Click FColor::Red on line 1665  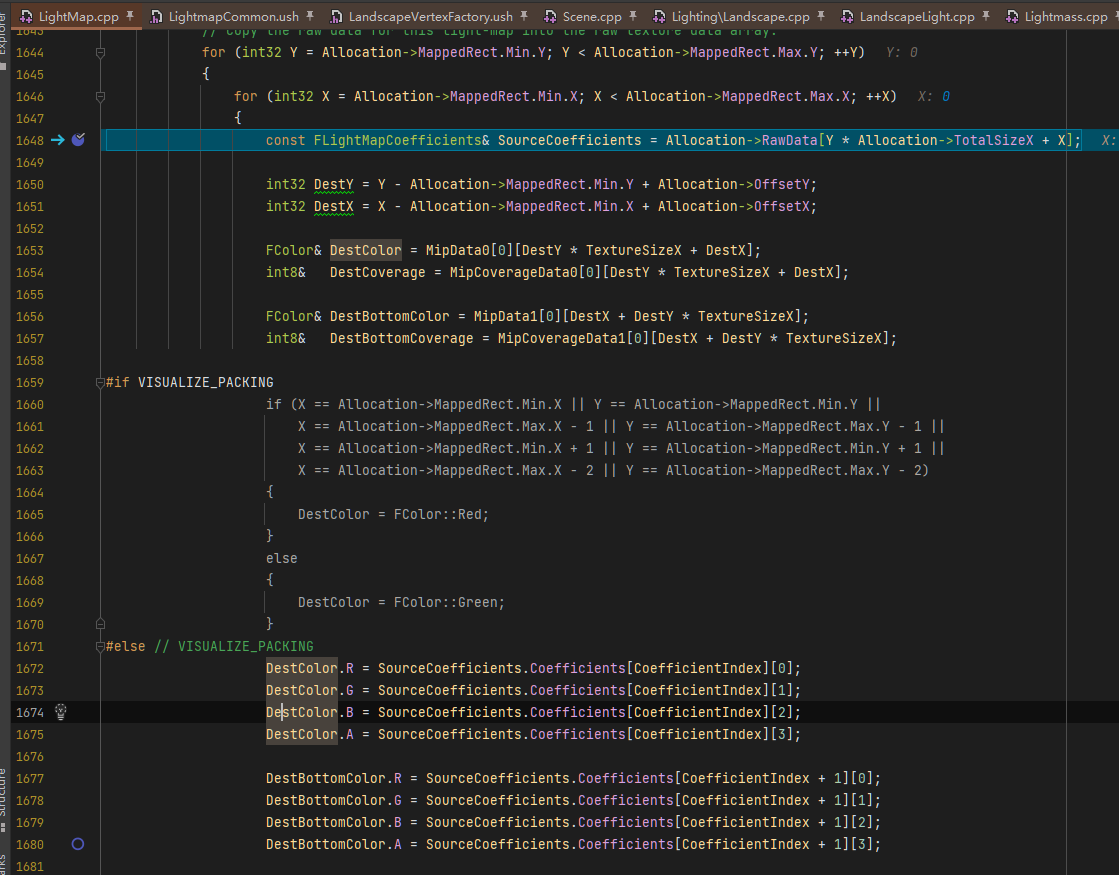[x=437, y=515]
